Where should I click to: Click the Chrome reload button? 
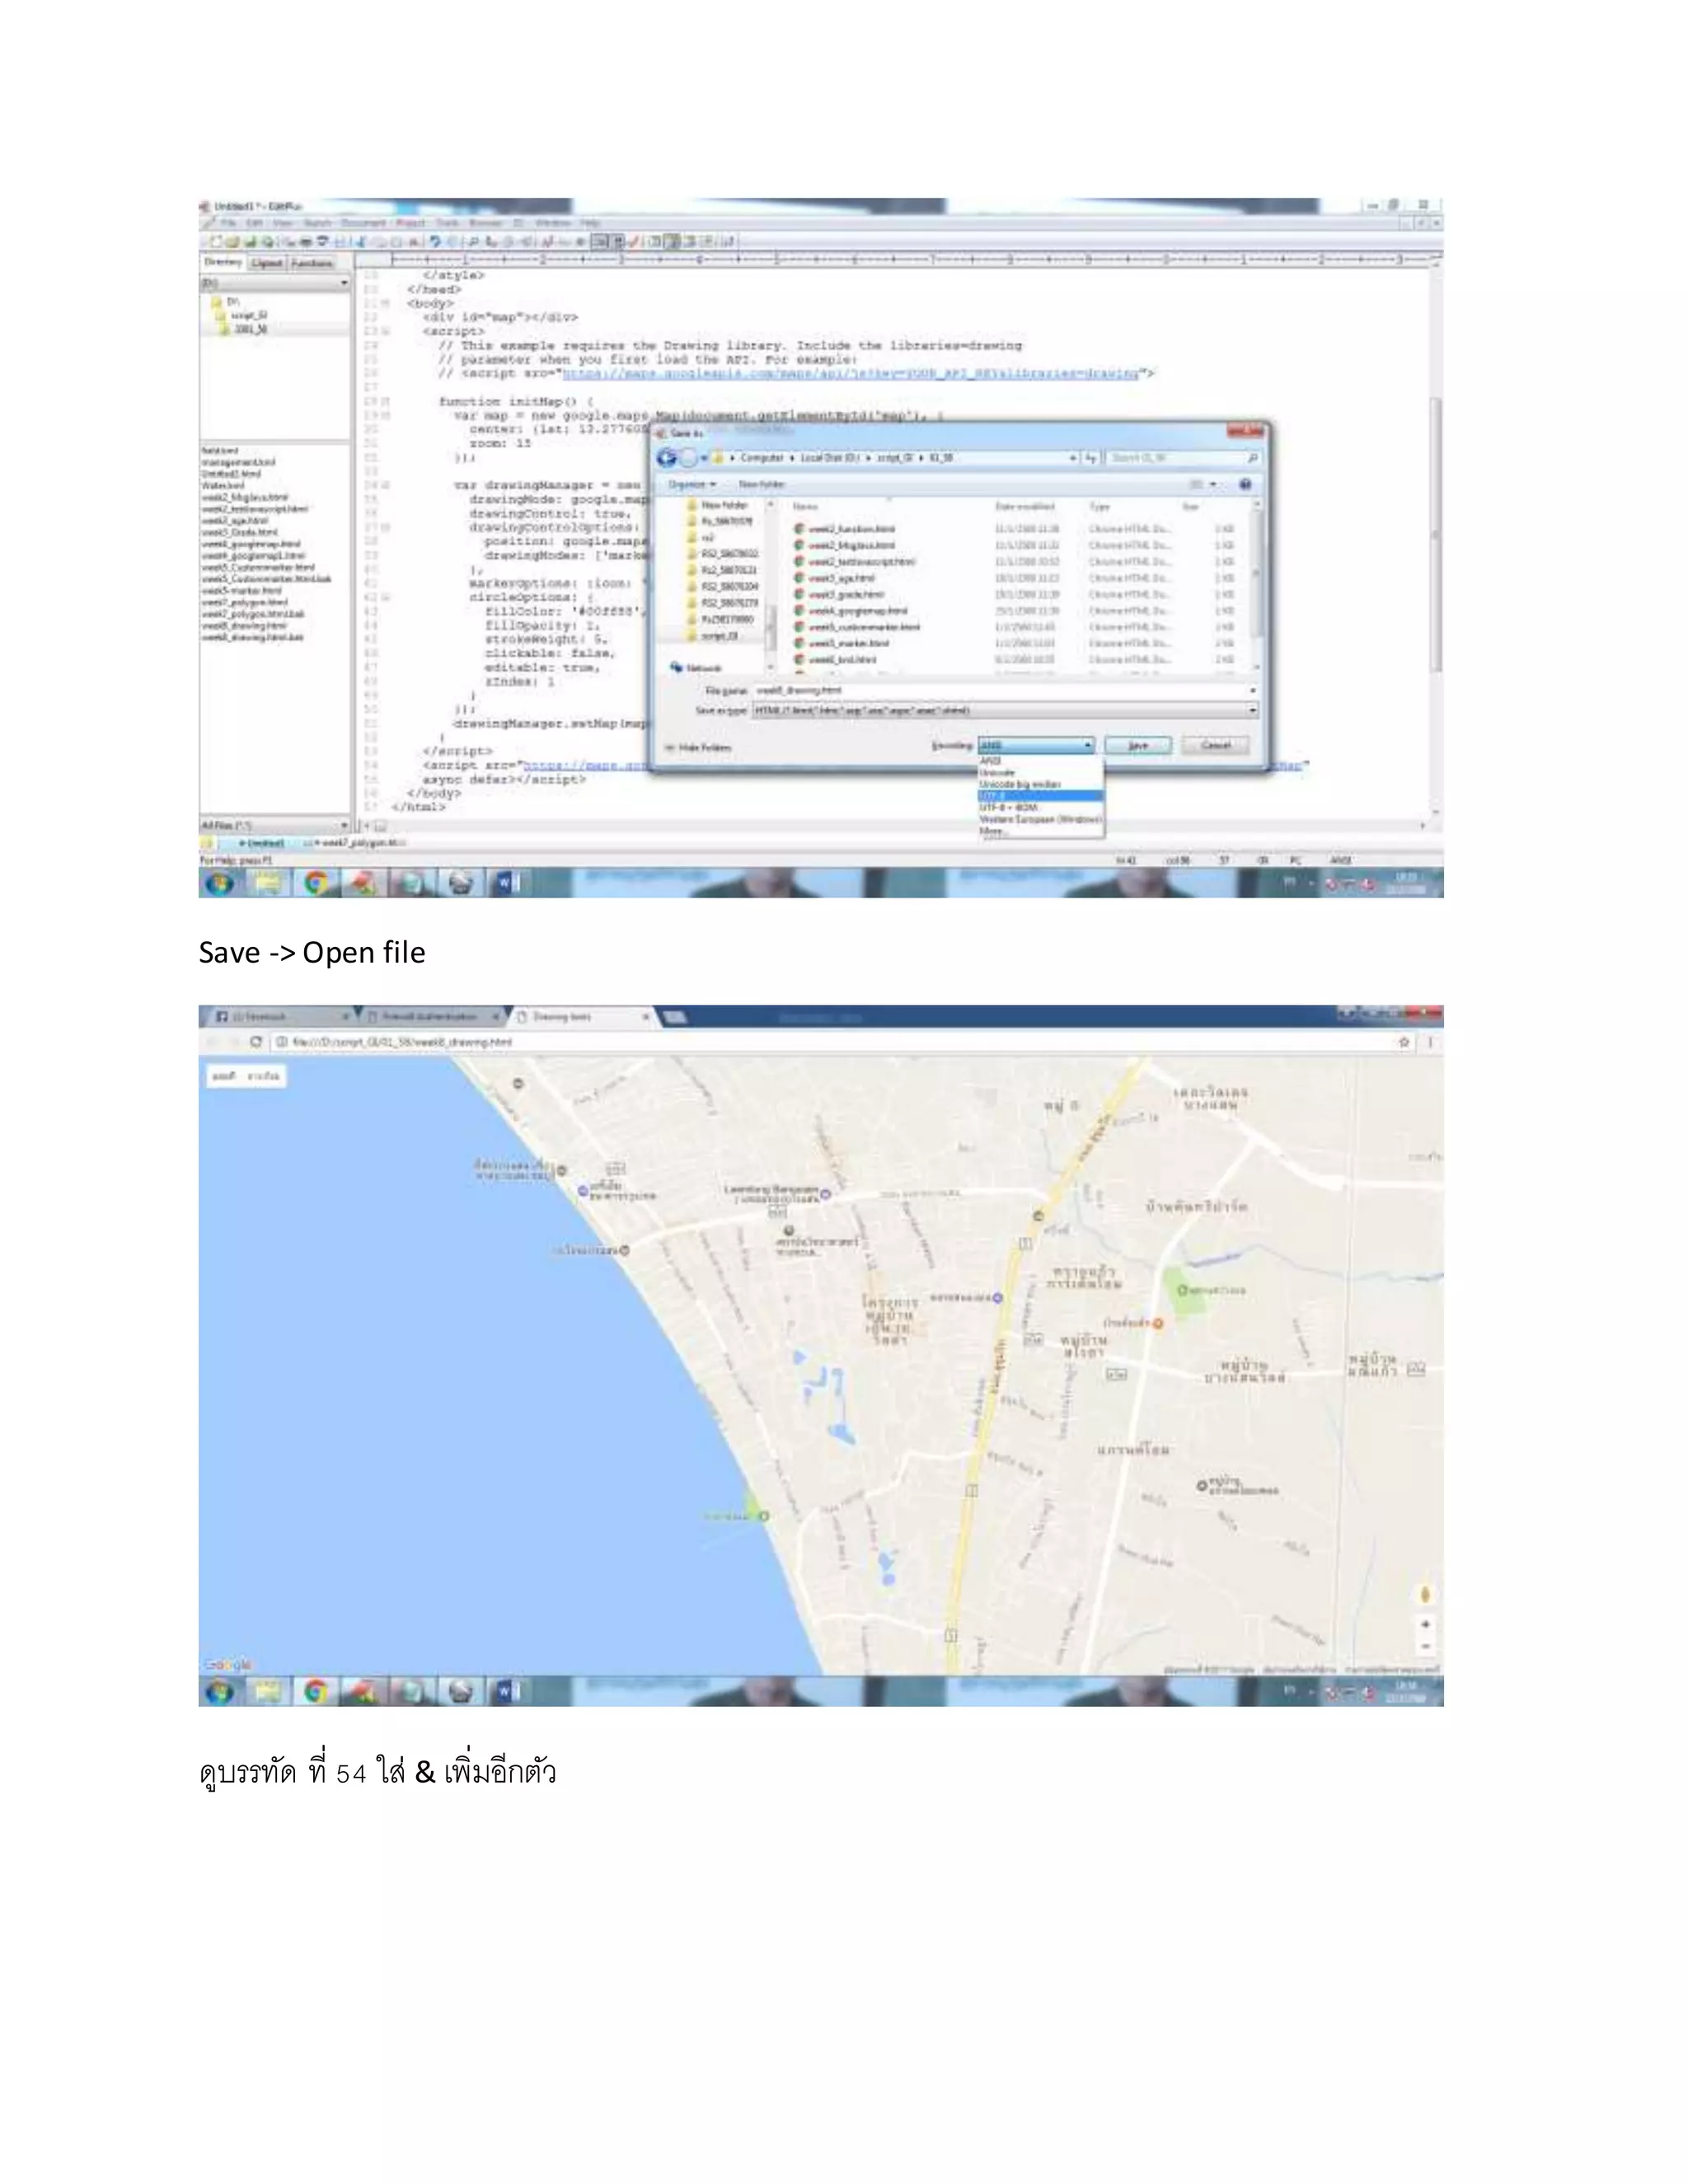point(256,1042)
